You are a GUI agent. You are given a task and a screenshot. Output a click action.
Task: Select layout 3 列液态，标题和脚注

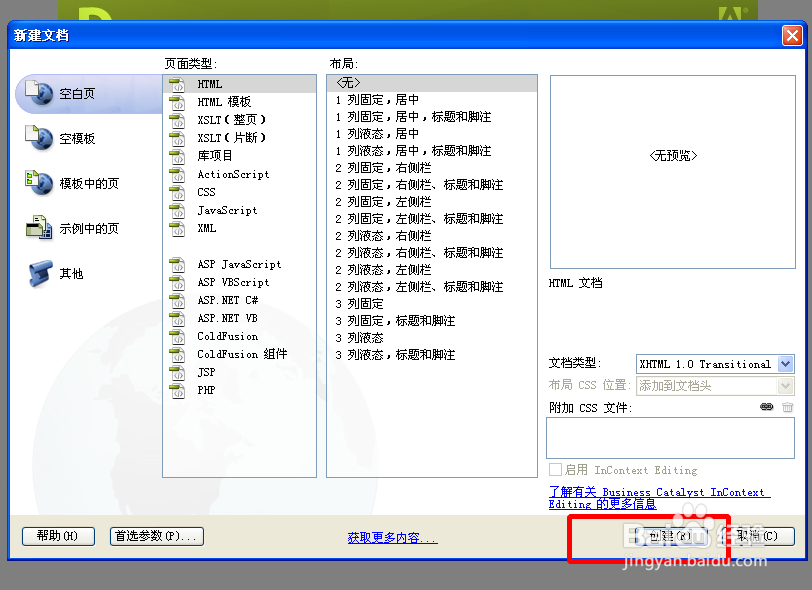click(x=432, y=355)
